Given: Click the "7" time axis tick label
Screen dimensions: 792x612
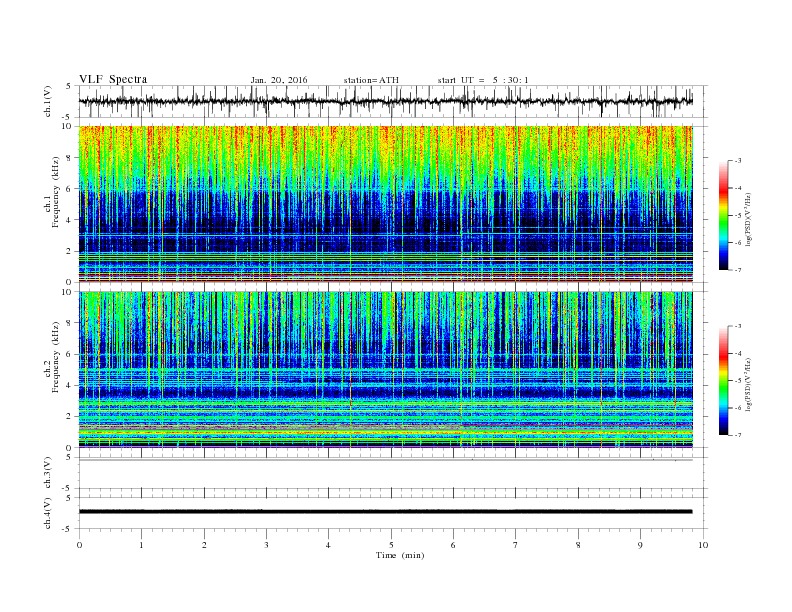Looking at the screenshot, I should pyautogui.click(x=516, y=545).
